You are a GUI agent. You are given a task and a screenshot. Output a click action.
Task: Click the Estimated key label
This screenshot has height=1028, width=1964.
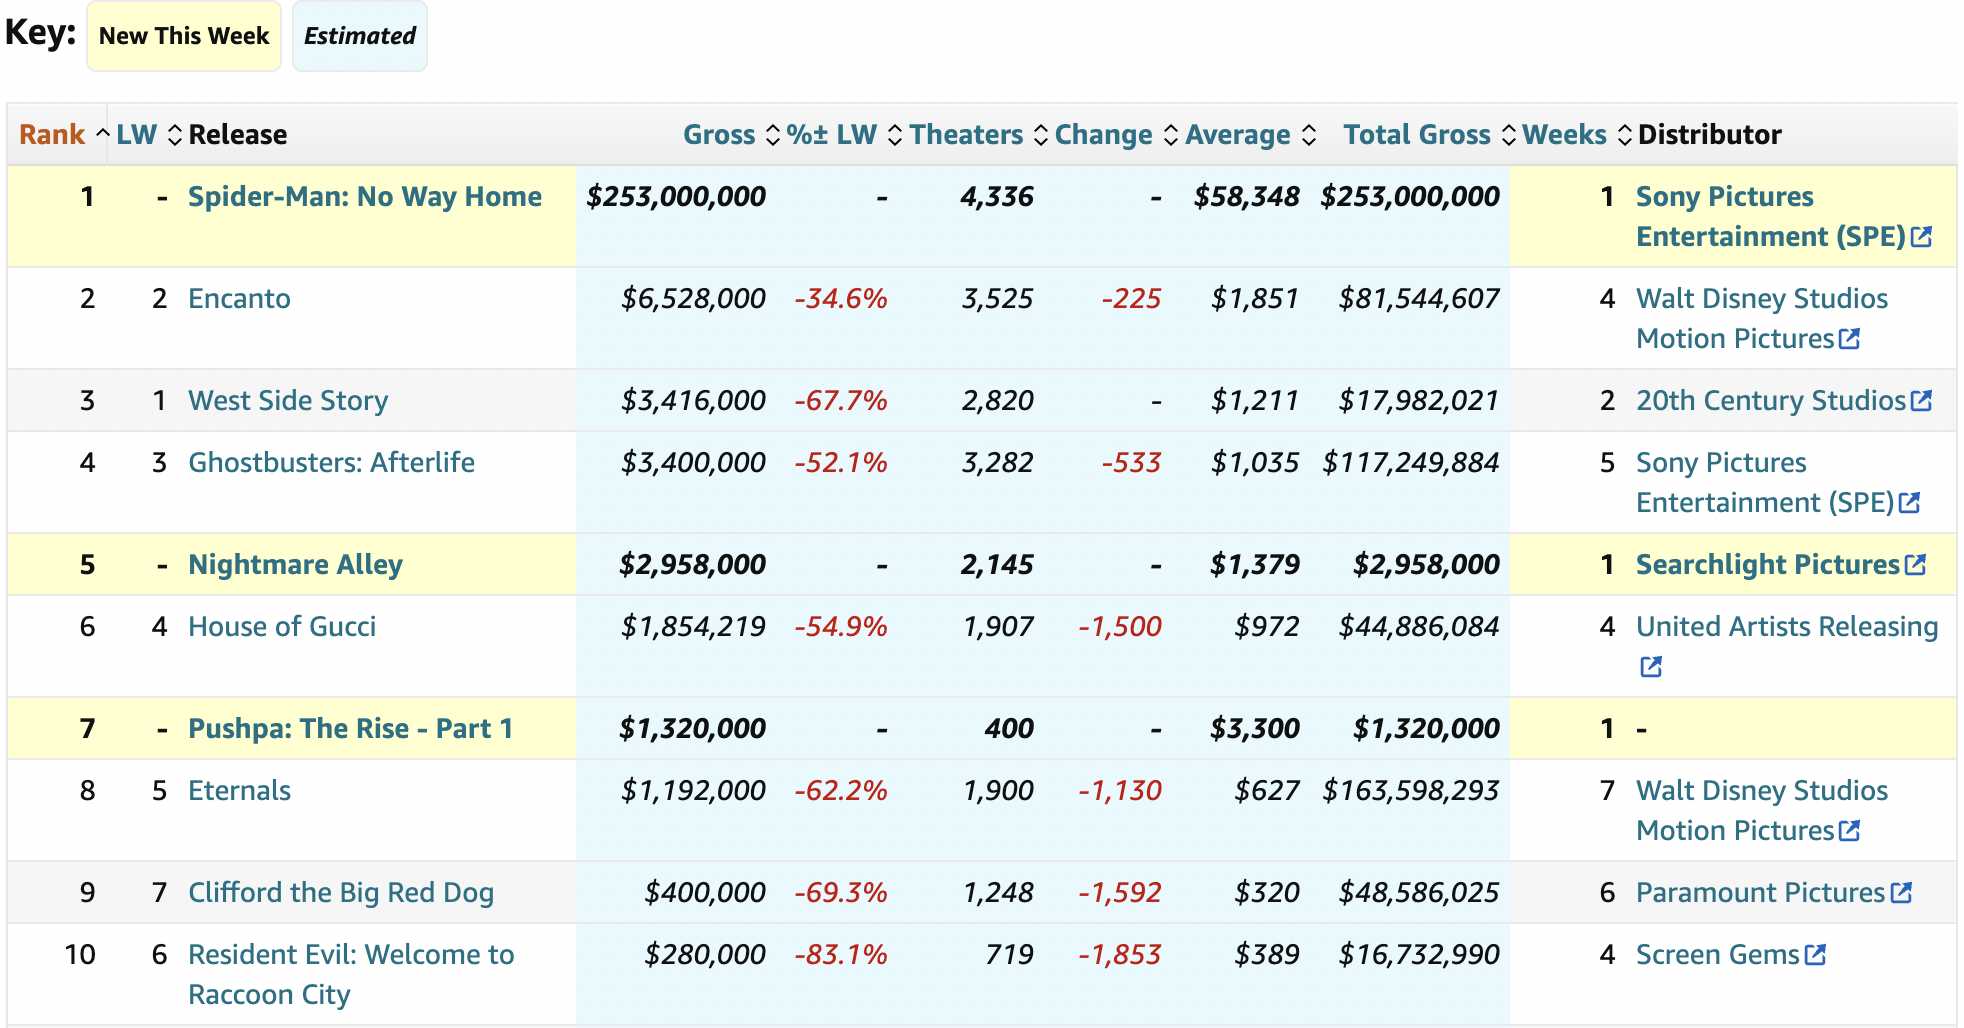(360, 36)
